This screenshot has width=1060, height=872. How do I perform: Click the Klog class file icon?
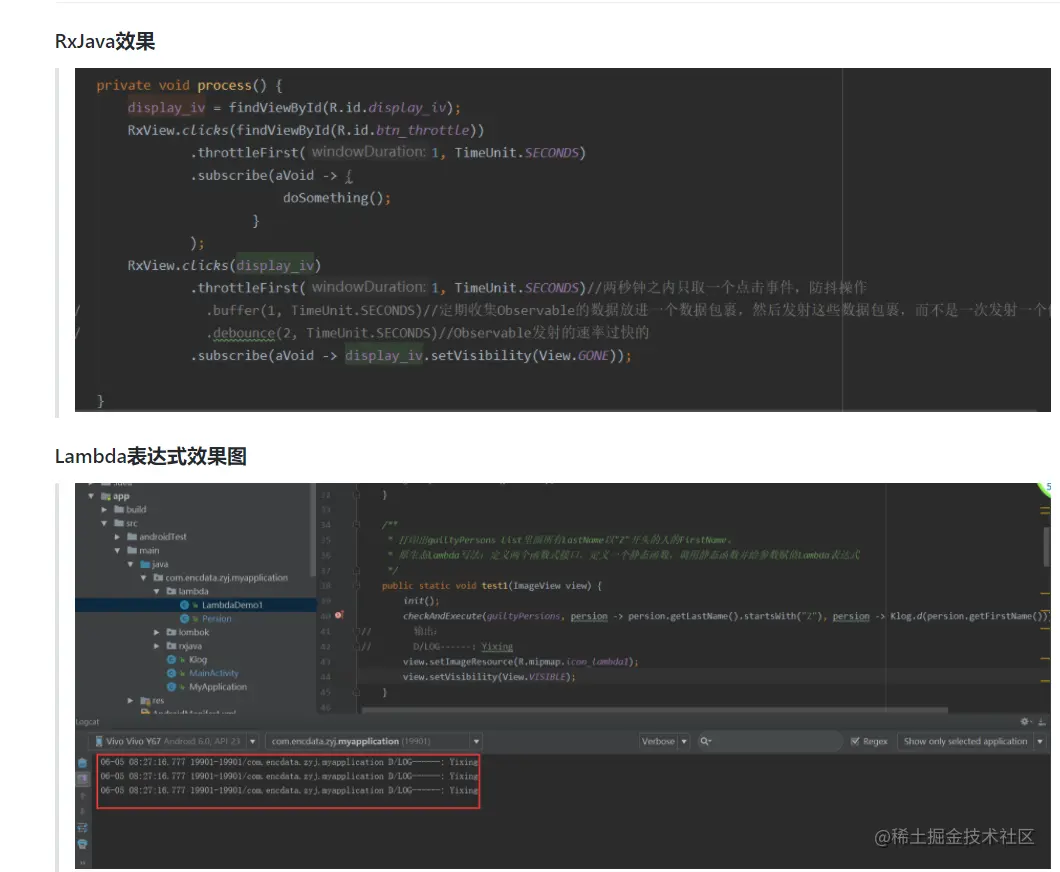coord(172,659)
